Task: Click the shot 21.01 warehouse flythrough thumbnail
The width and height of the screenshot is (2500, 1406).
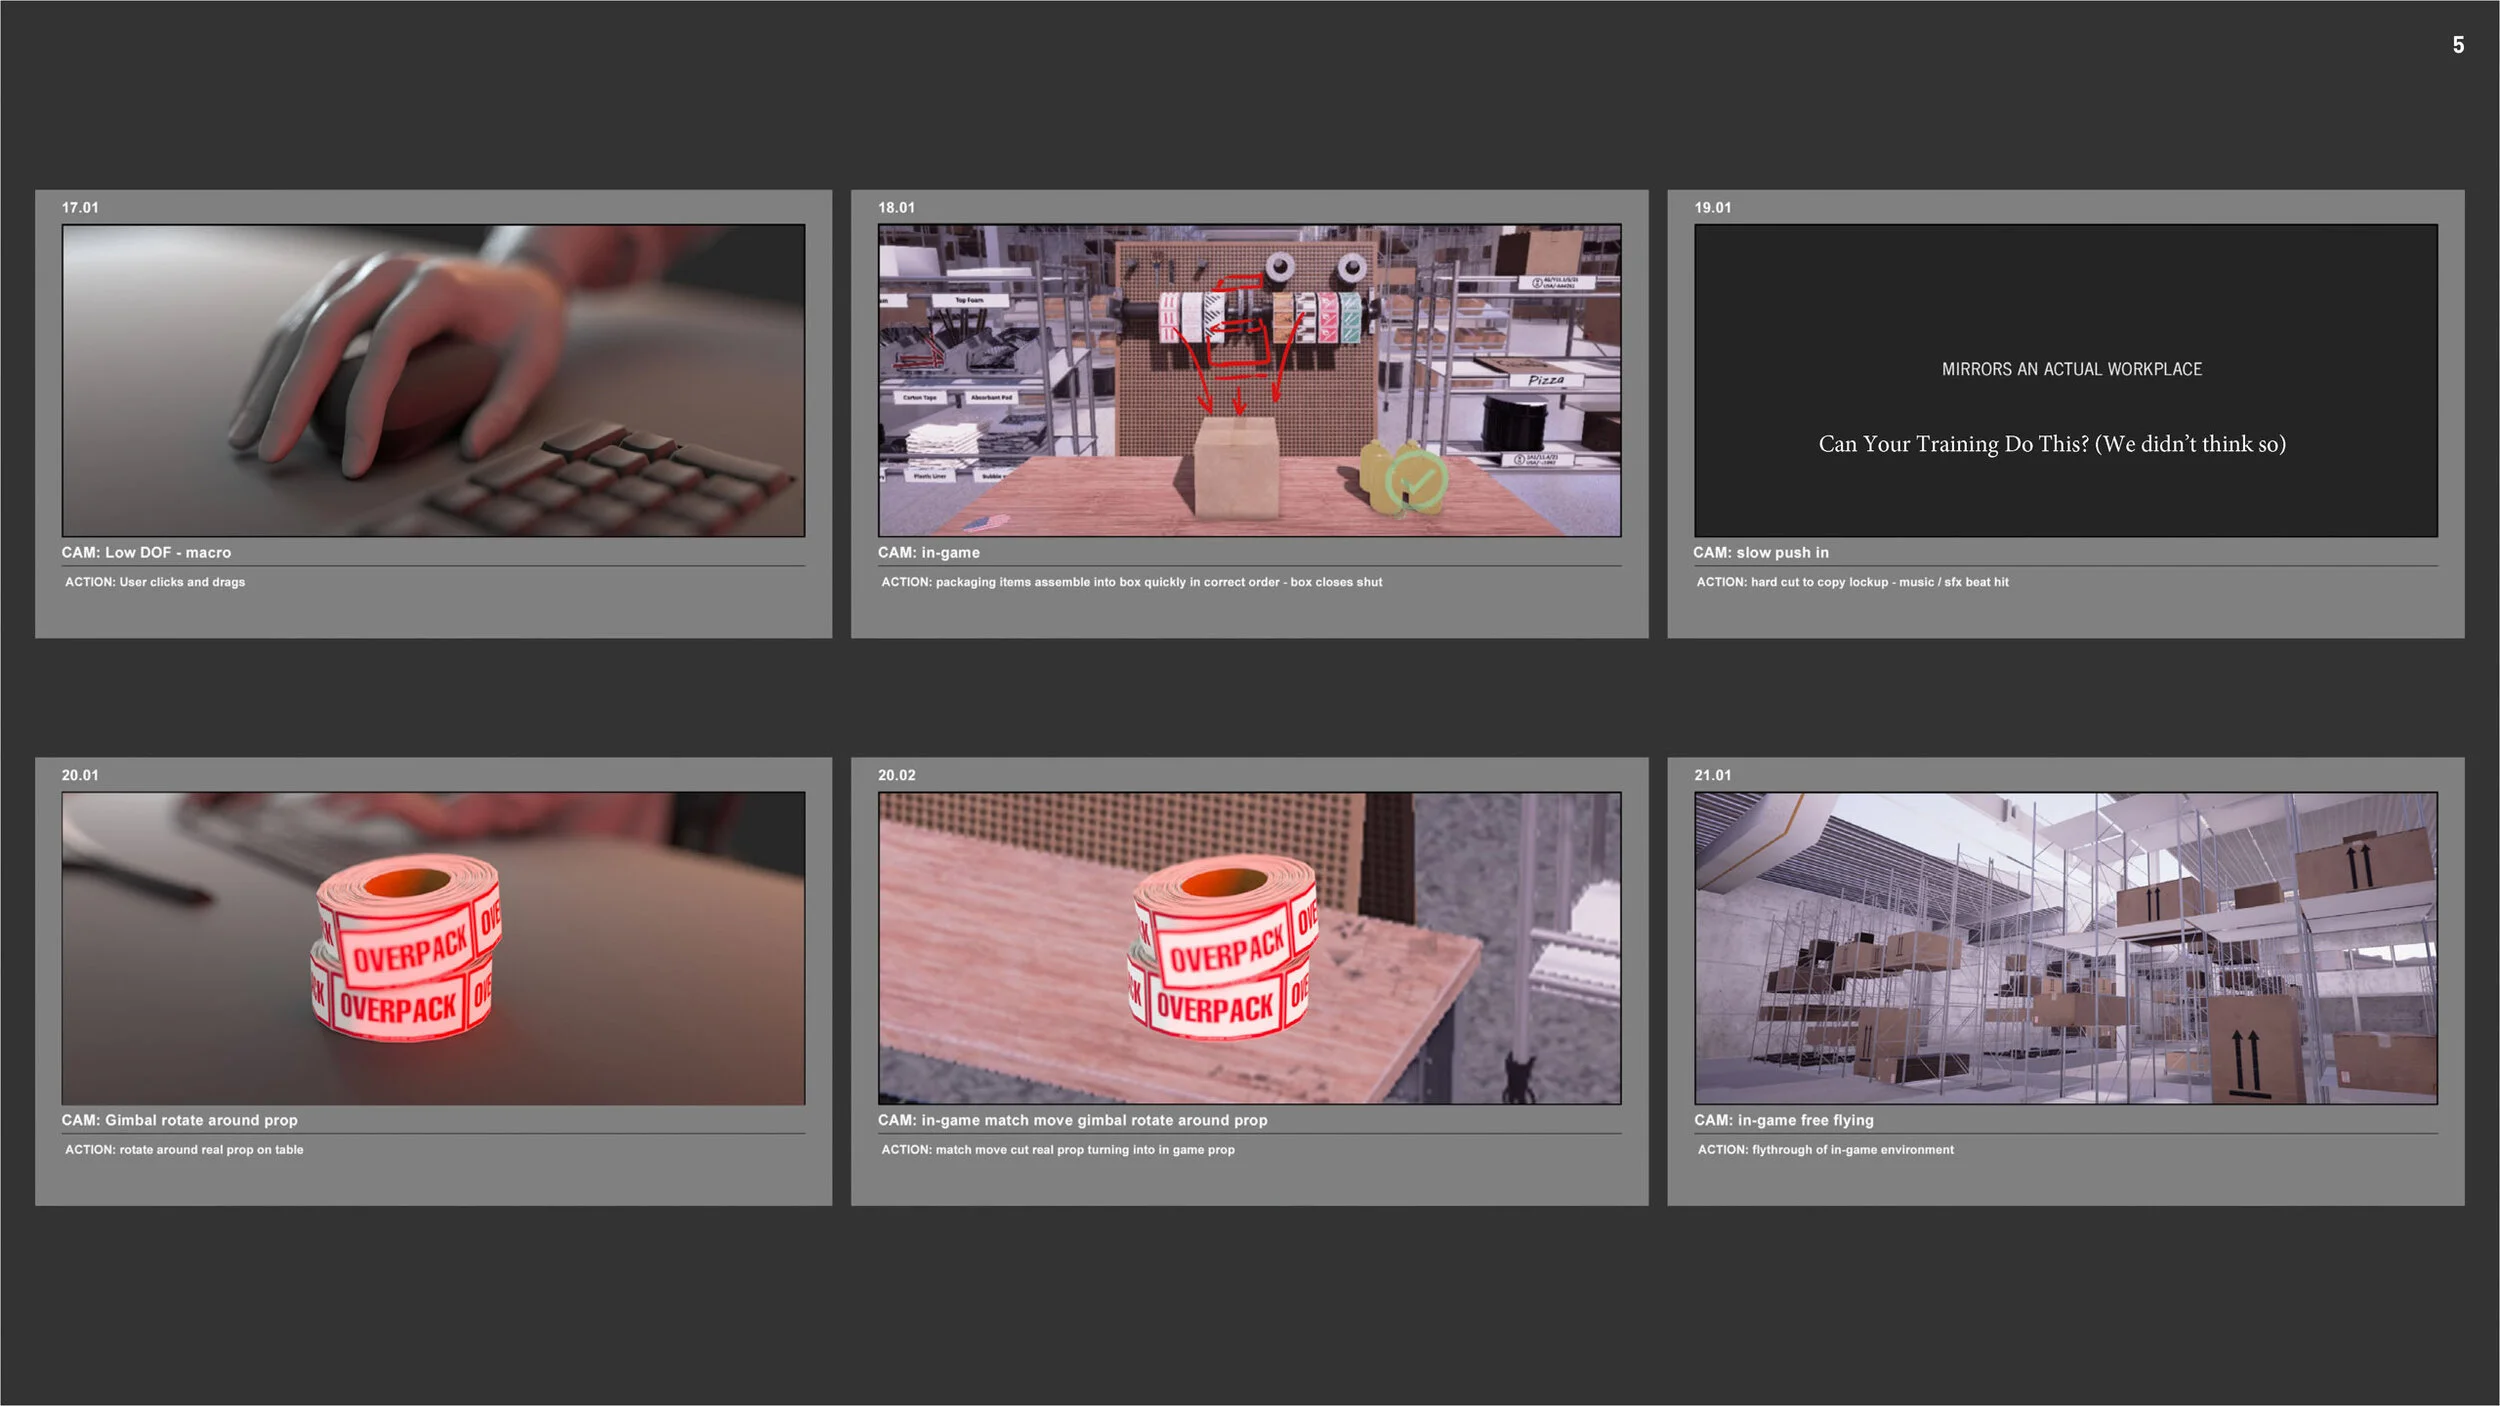Action: tap(2065, 948)
